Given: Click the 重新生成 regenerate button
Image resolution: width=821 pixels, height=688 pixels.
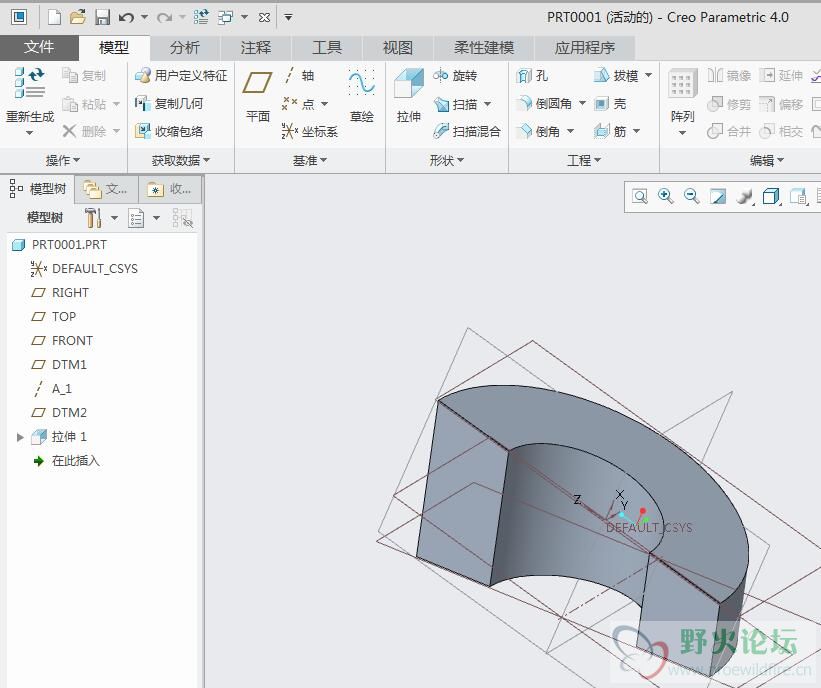Looking at the screenshot, I should (x=30, y=99).
